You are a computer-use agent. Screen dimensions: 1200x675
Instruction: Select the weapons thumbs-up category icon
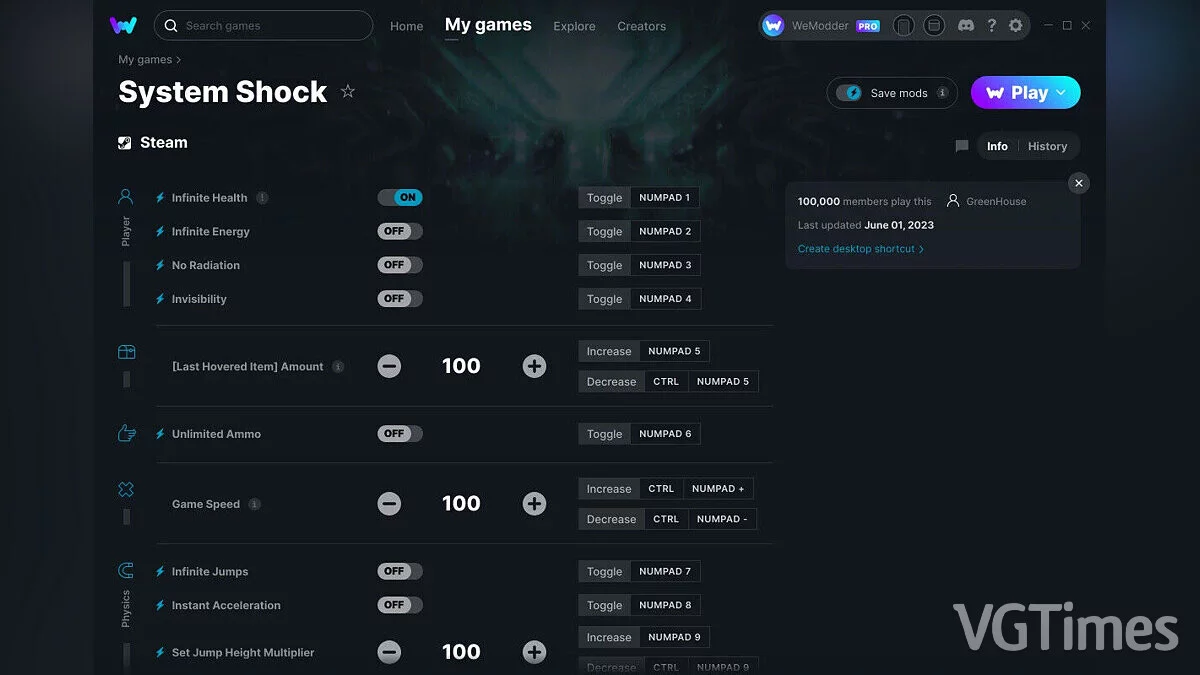pyautogui.click(x=126, y=433)
